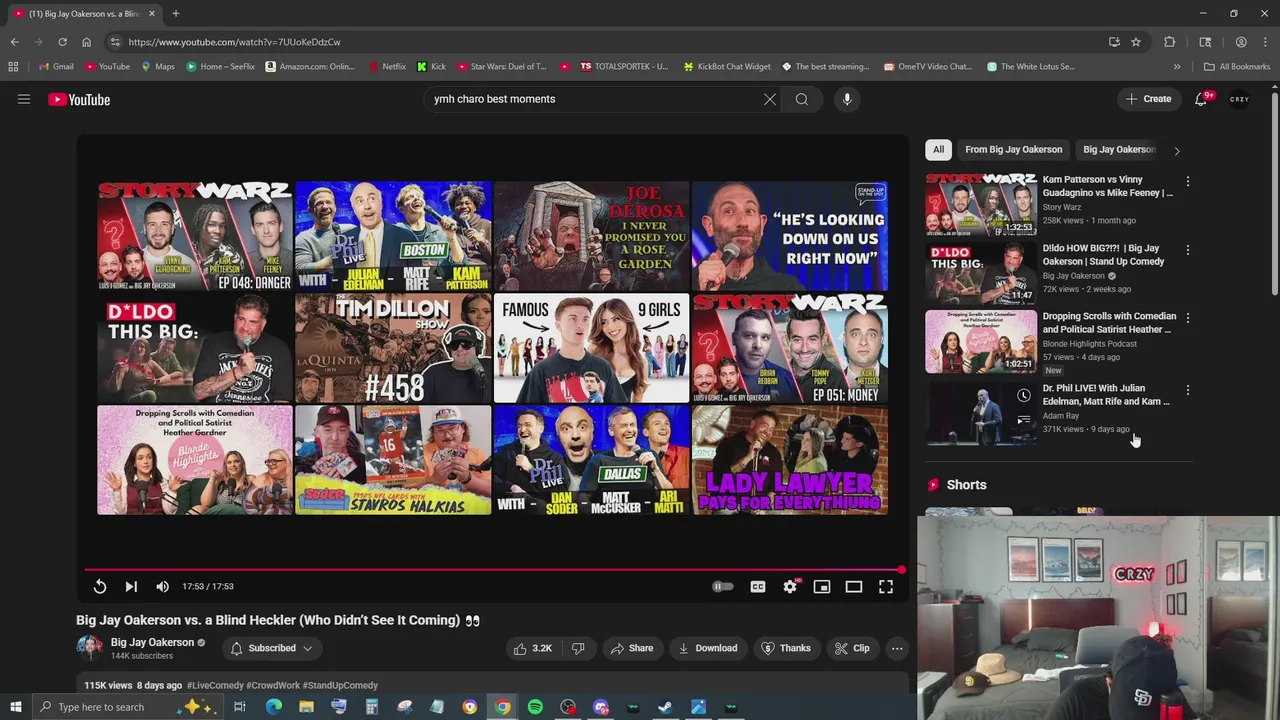The image size is (1280, 720).
Task: Toggle closed captions
Action: tap(758, 587)
